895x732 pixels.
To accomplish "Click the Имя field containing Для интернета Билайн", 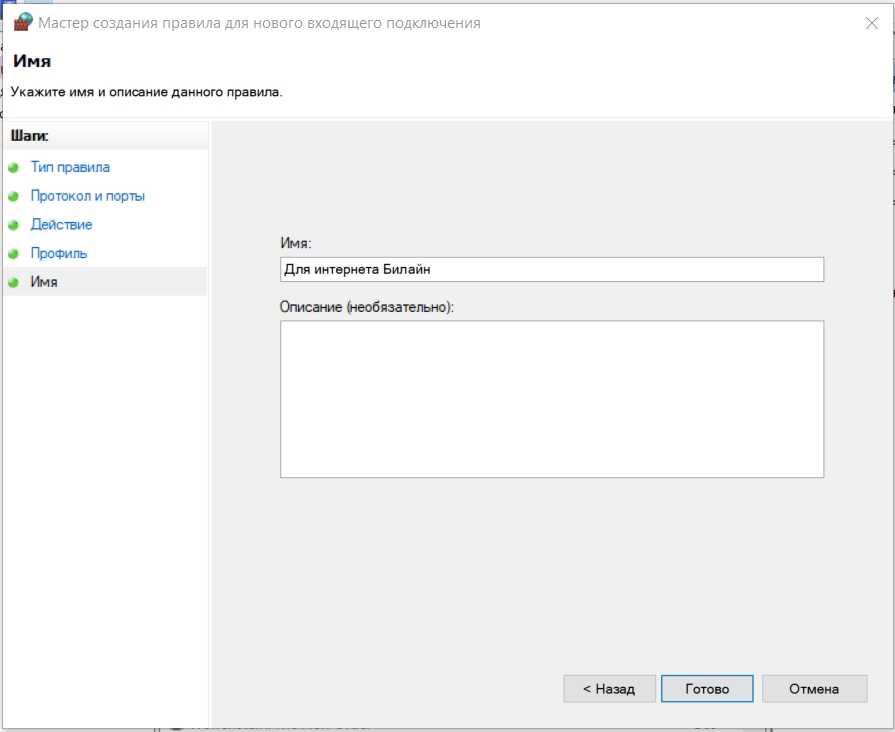I will coord(551,270).
